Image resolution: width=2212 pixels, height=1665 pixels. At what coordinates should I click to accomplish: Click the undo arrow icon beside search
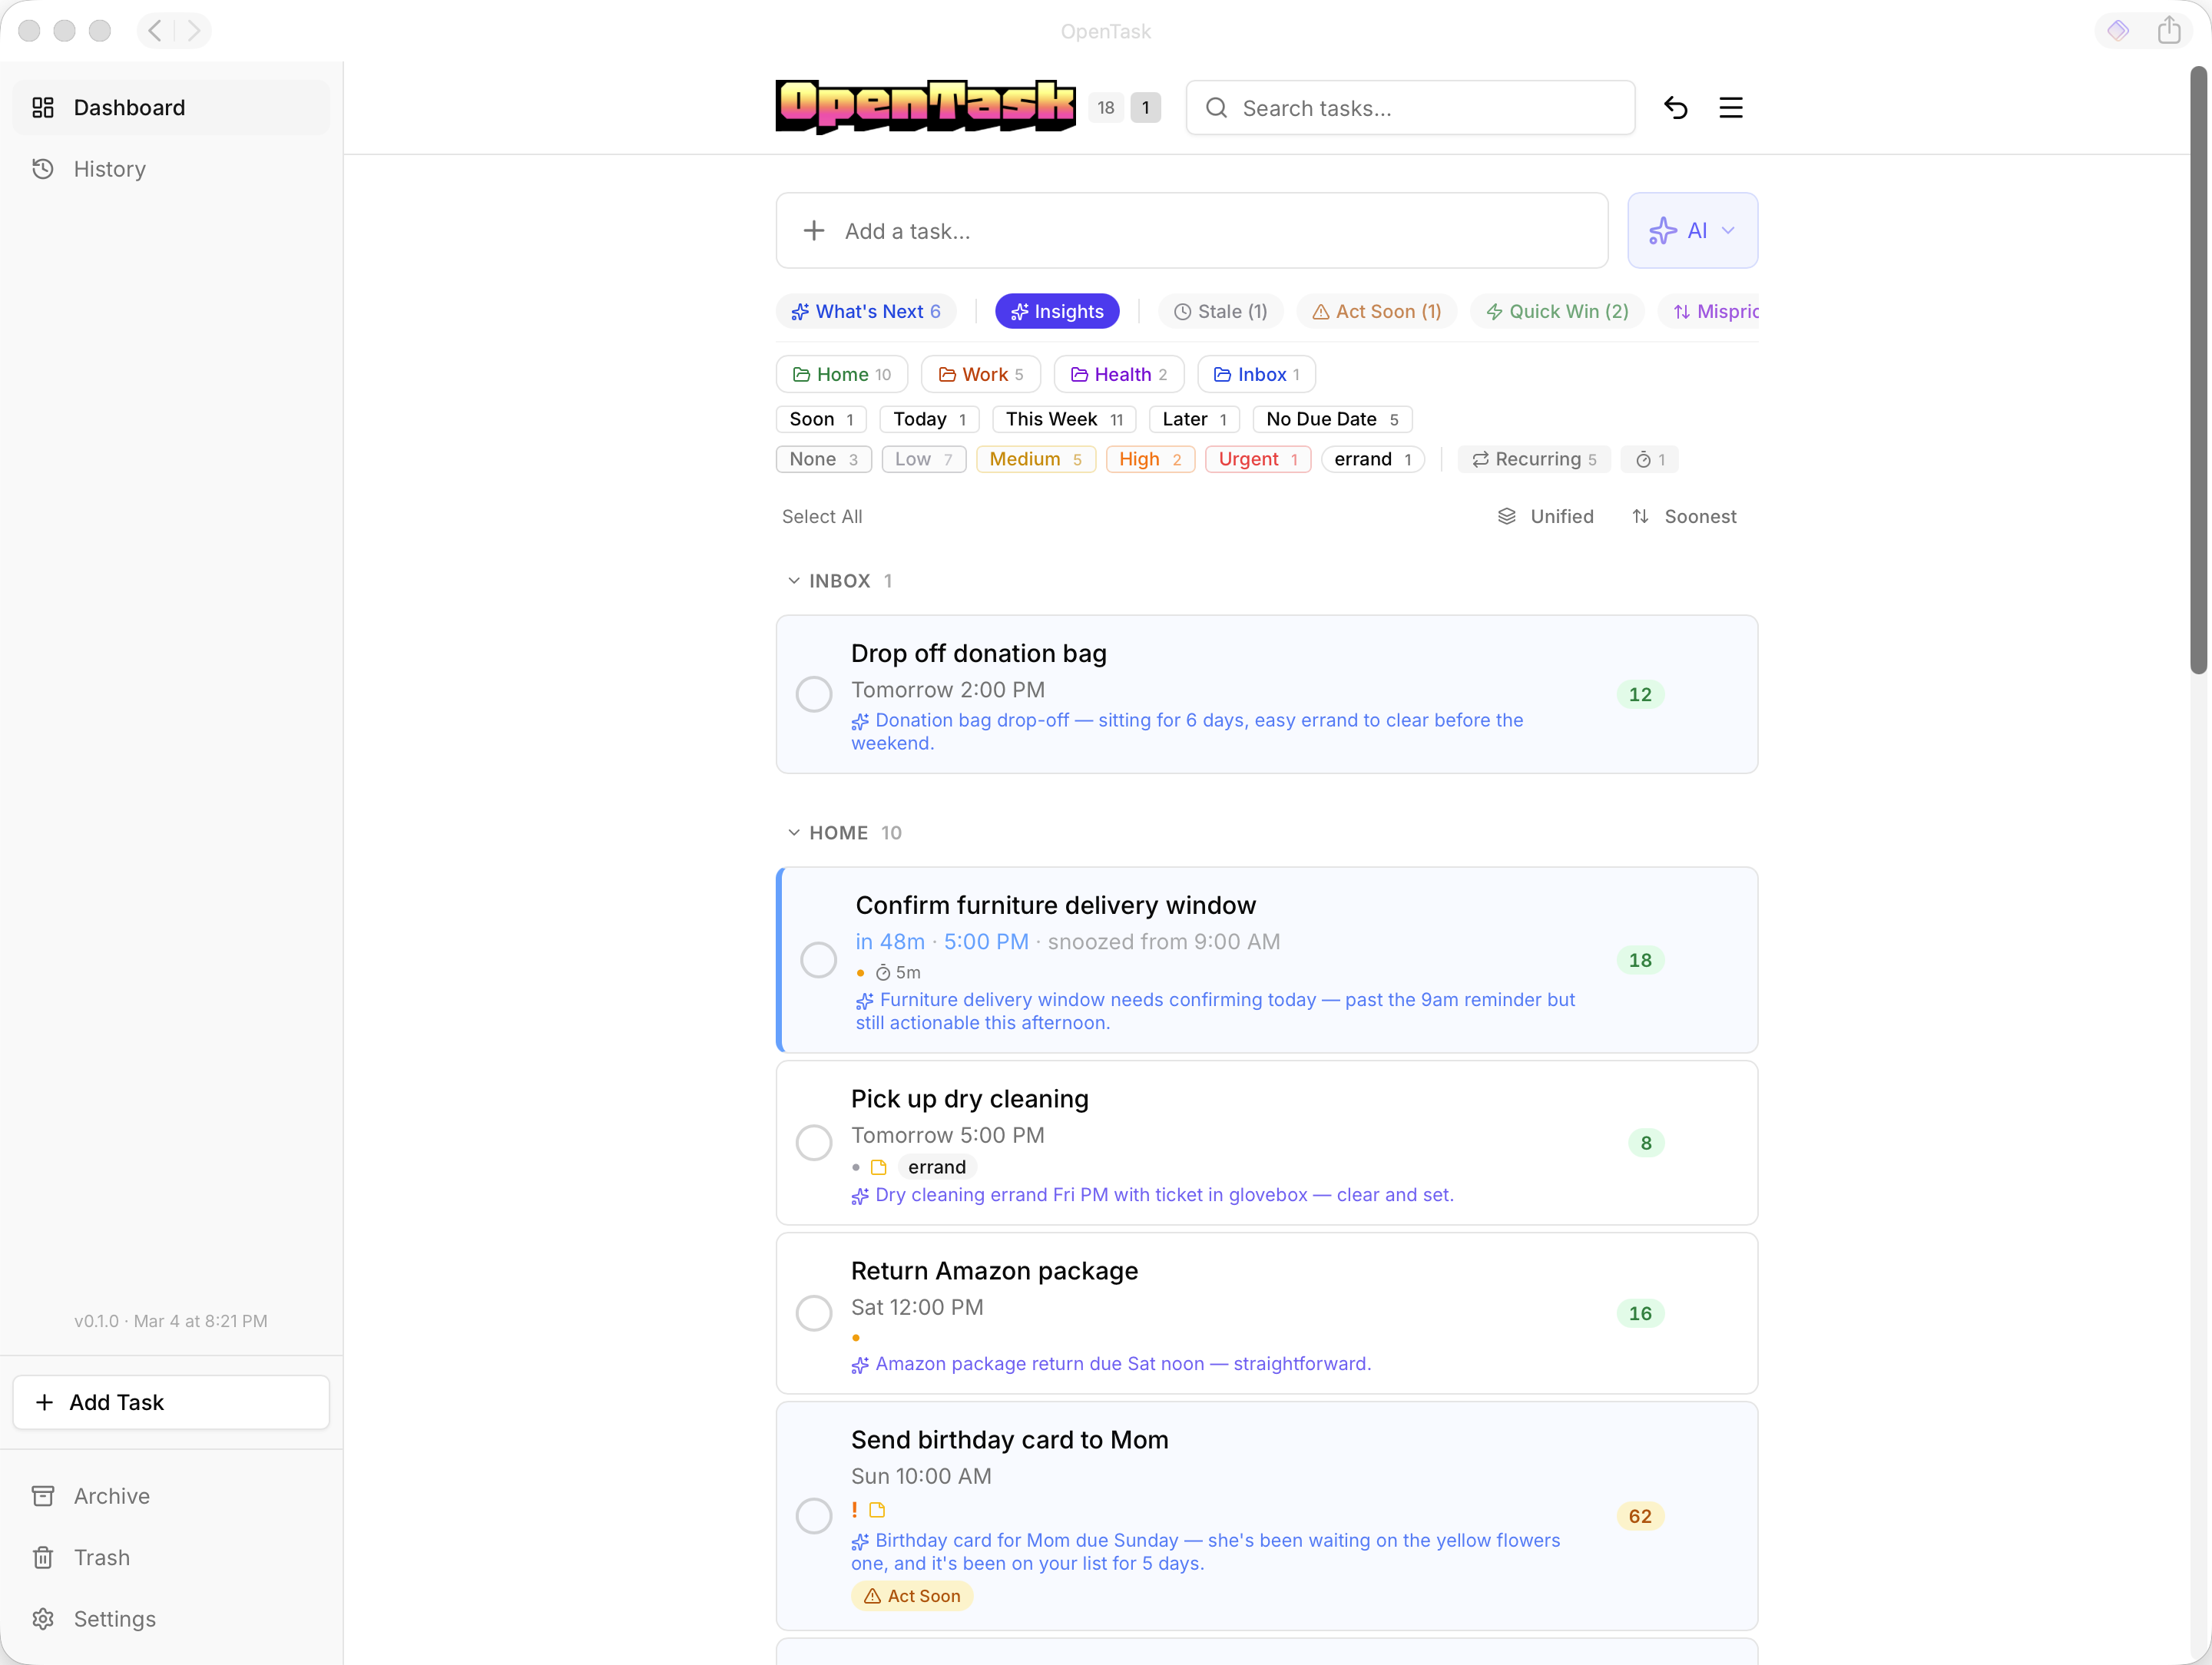pyautogui.click(x=1675, y=108)
